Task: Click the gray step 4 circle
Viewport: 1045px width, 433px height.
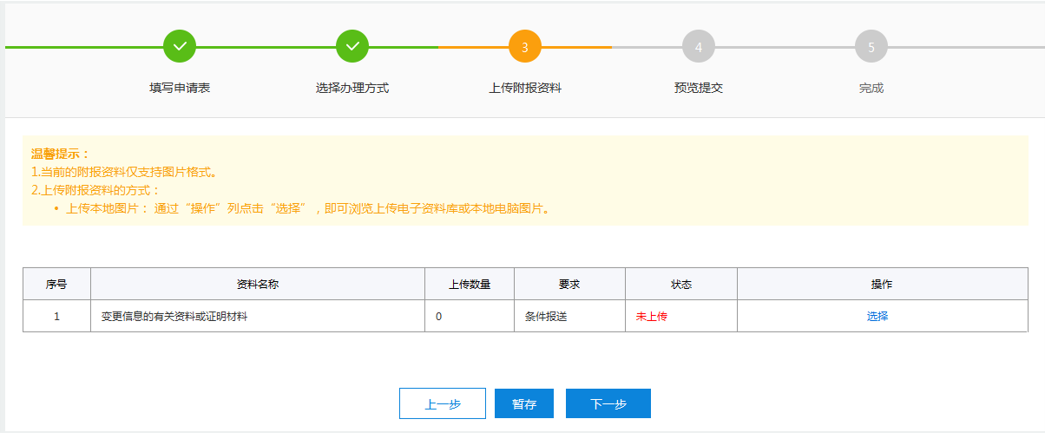Action: point(698,47)
